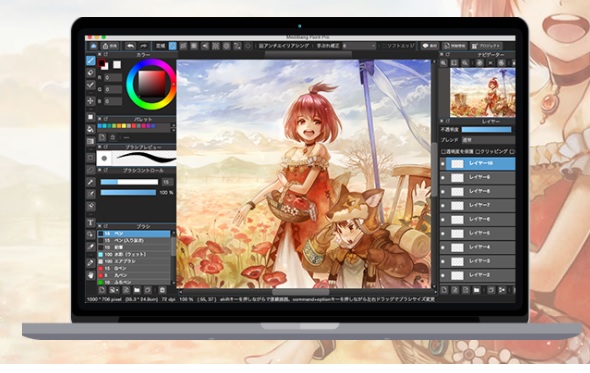The height and width of the screenshot is (373, 590).
Task: Hide レイヤー9 using its visibility dot
Action: pyautogui.click(x=443, y=178)
